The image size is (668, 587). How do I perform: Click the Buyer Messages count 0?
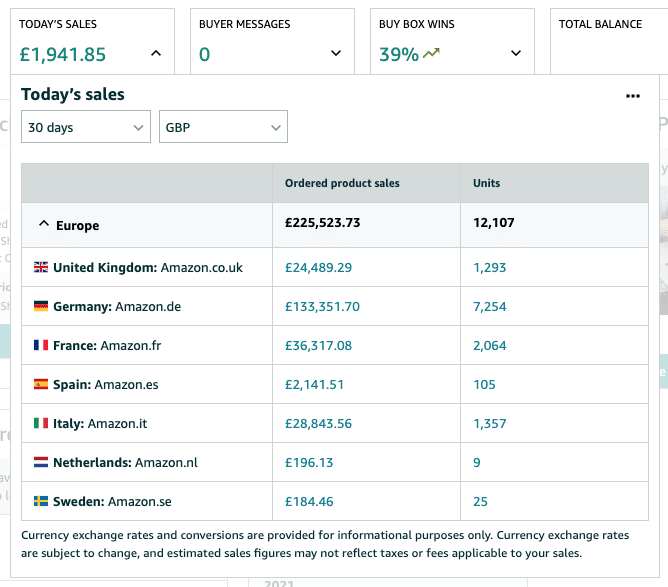pyautogui.click(x=204, y=55)
